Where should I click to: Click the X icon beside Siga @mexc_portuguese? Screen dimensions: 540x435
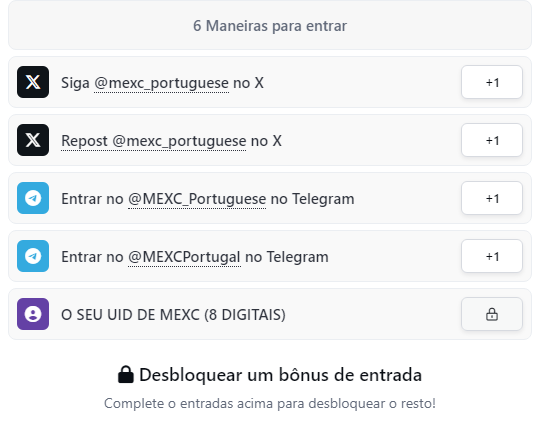tap(33, 82)
